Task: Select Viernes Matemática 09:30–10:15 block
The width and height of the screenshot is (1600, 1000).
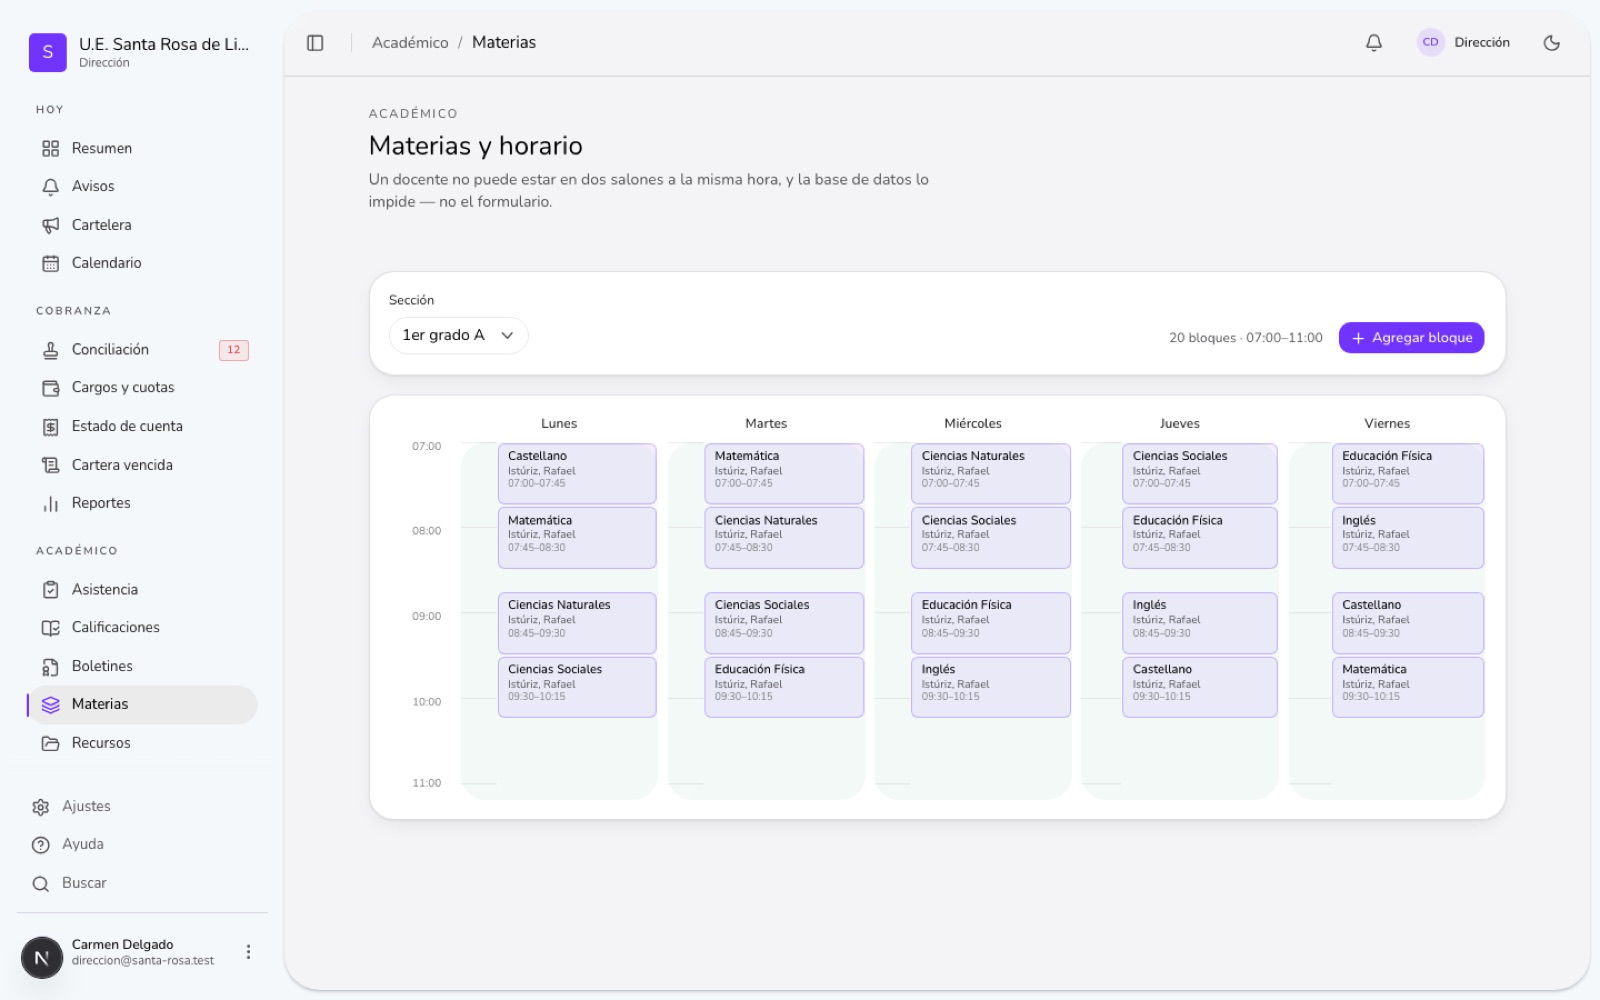Action: tap(1408, 687)
